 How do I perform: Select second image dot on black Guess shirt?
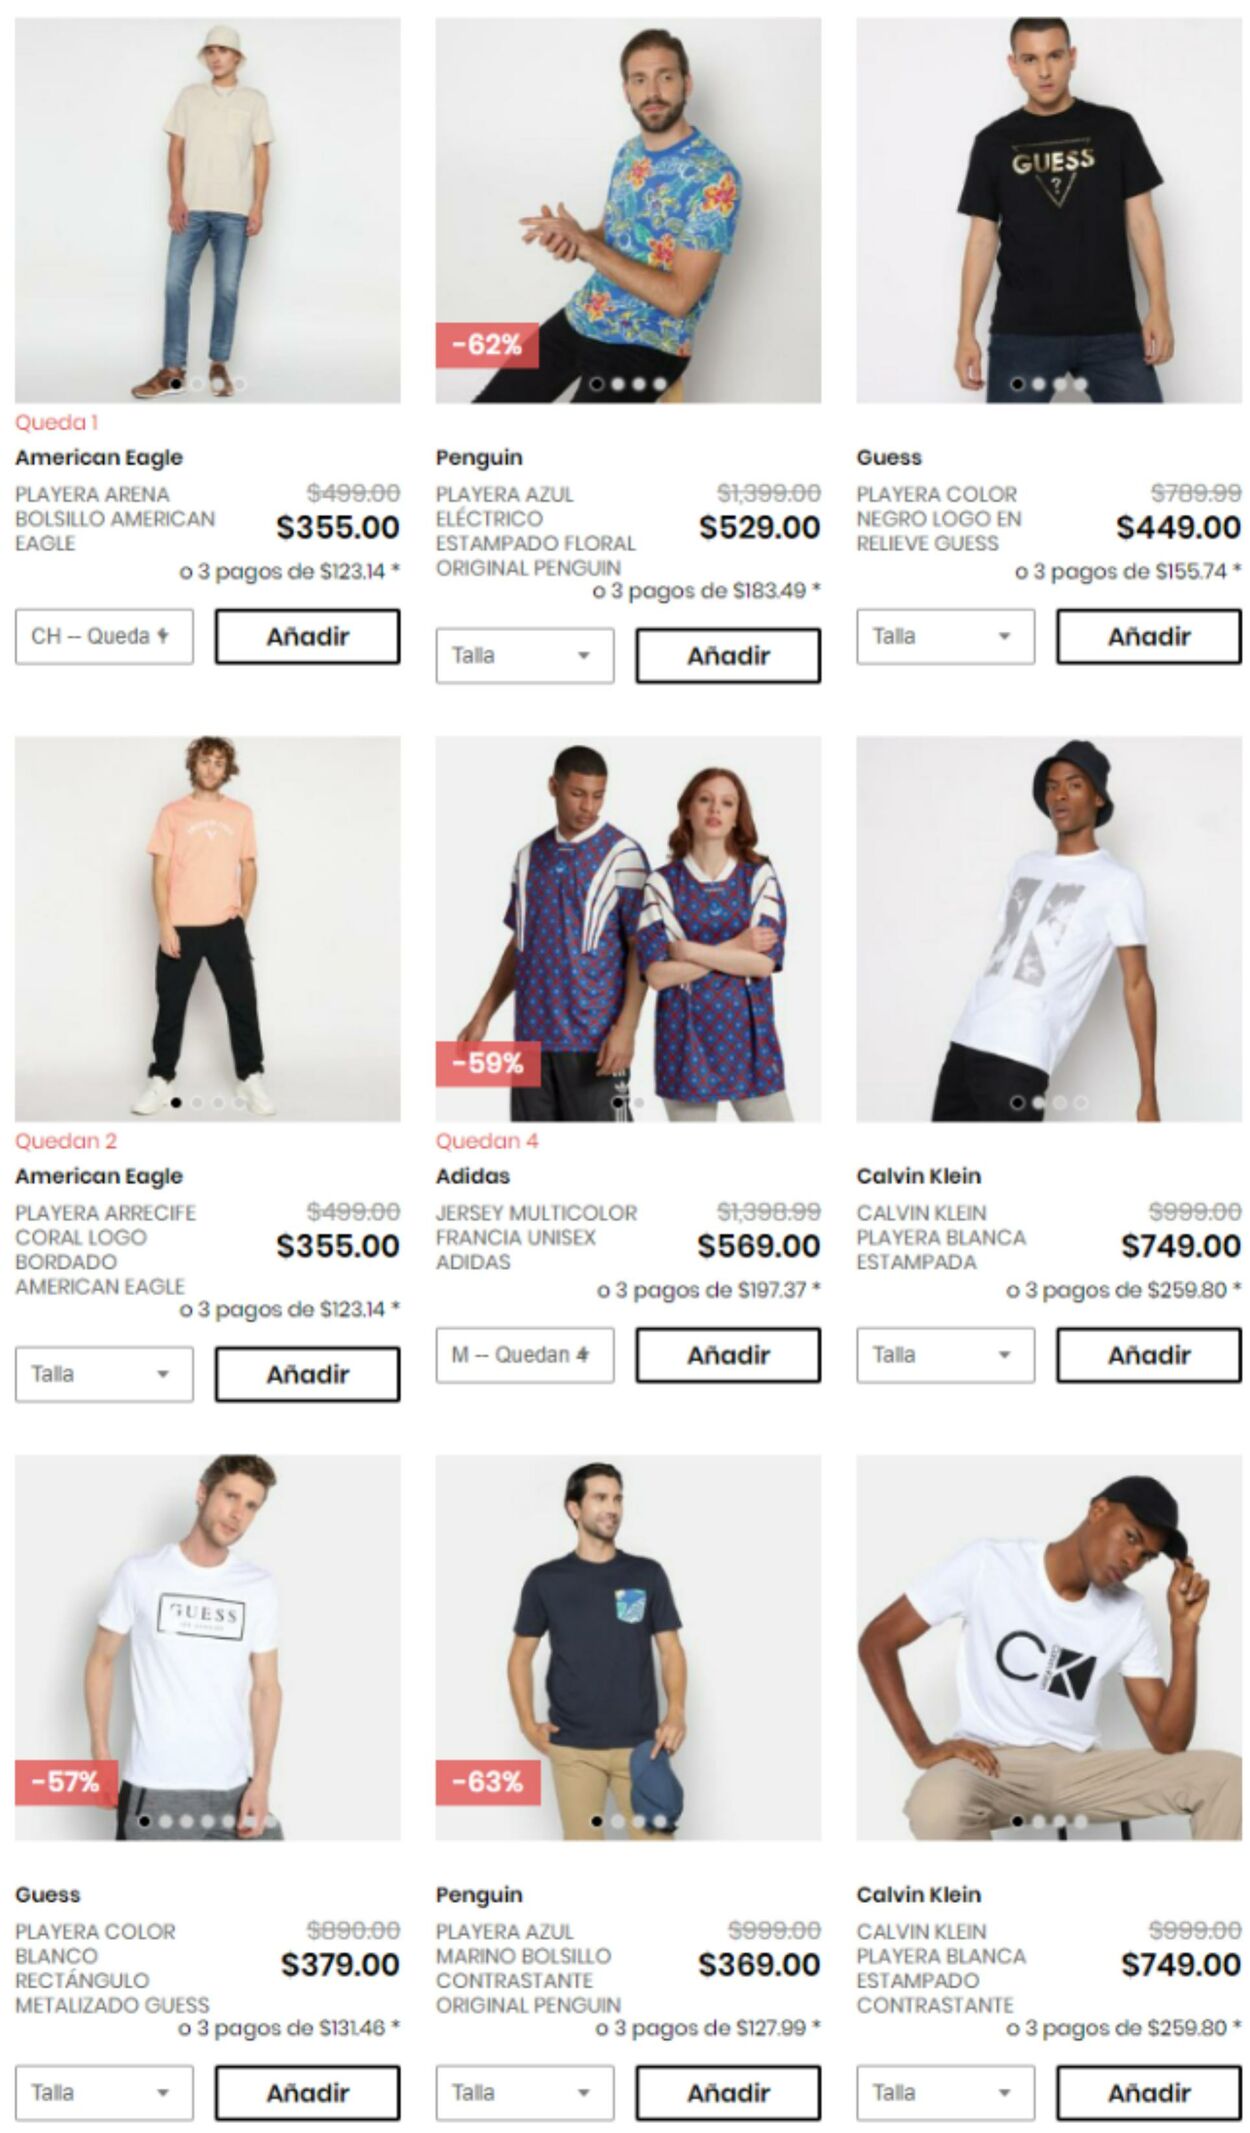[x=1038, y=384]
